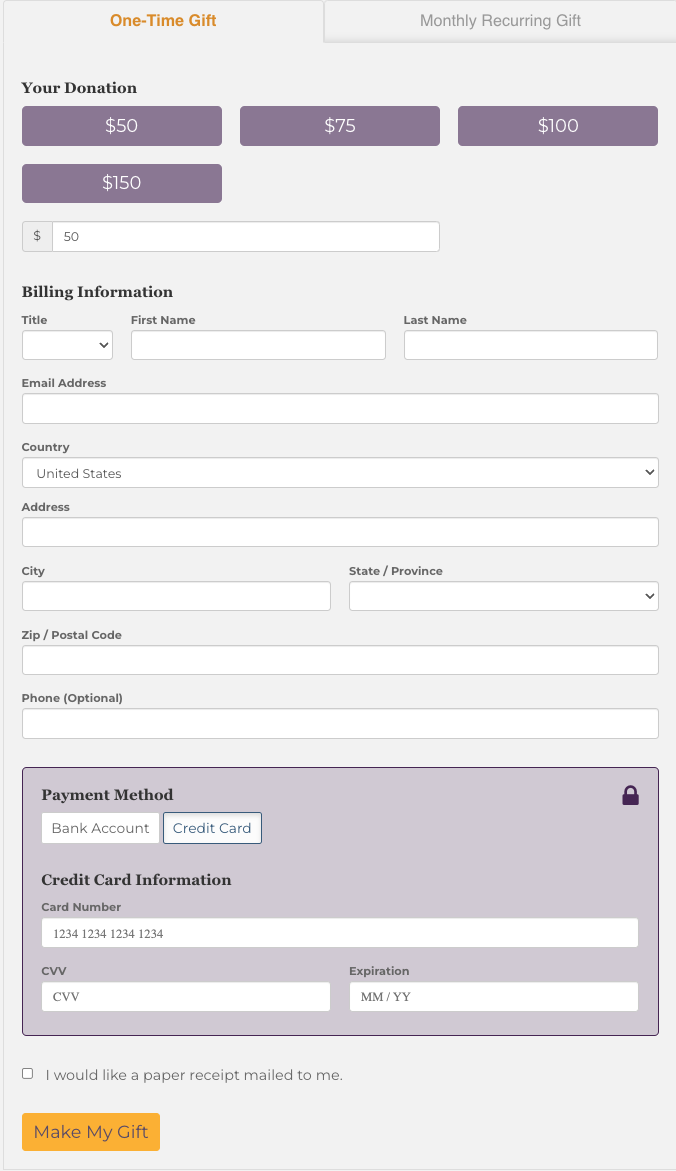676x1171 pixels.
Task: Click the custom donation amount field
Action: click(245, 237)
